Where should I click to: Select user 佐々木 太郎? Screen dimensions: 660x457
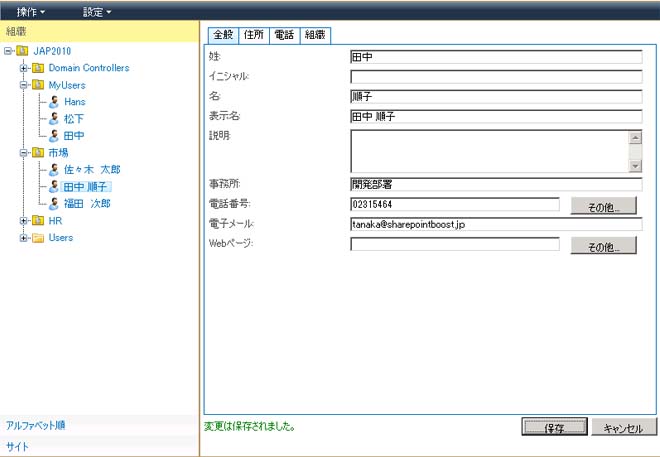[x=92, y=170]
